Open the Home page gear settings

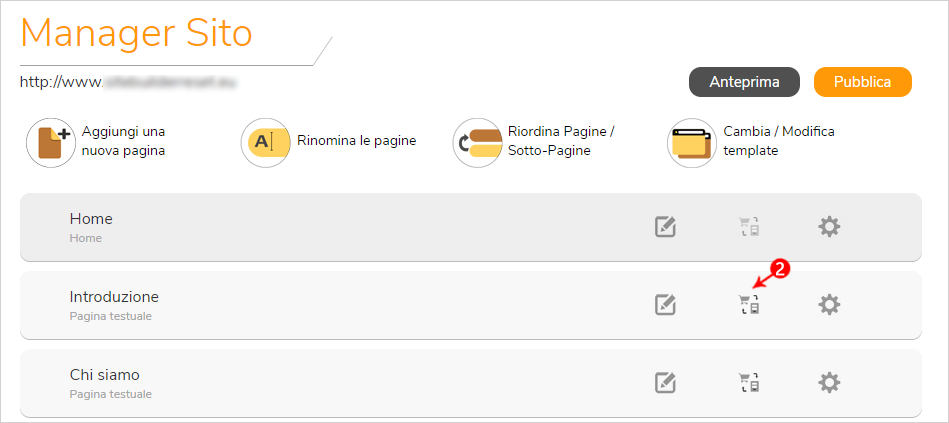(829, 227)
